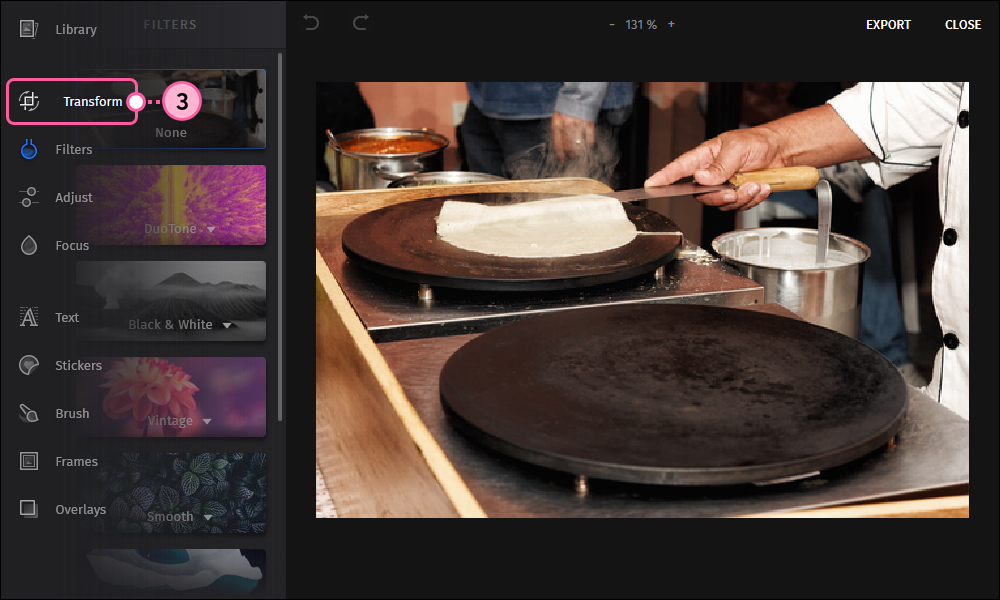Screen dimensions: 1000x600
Task: Expand the Vintage filter dropdown arrow
Action: tap(207, 421)
